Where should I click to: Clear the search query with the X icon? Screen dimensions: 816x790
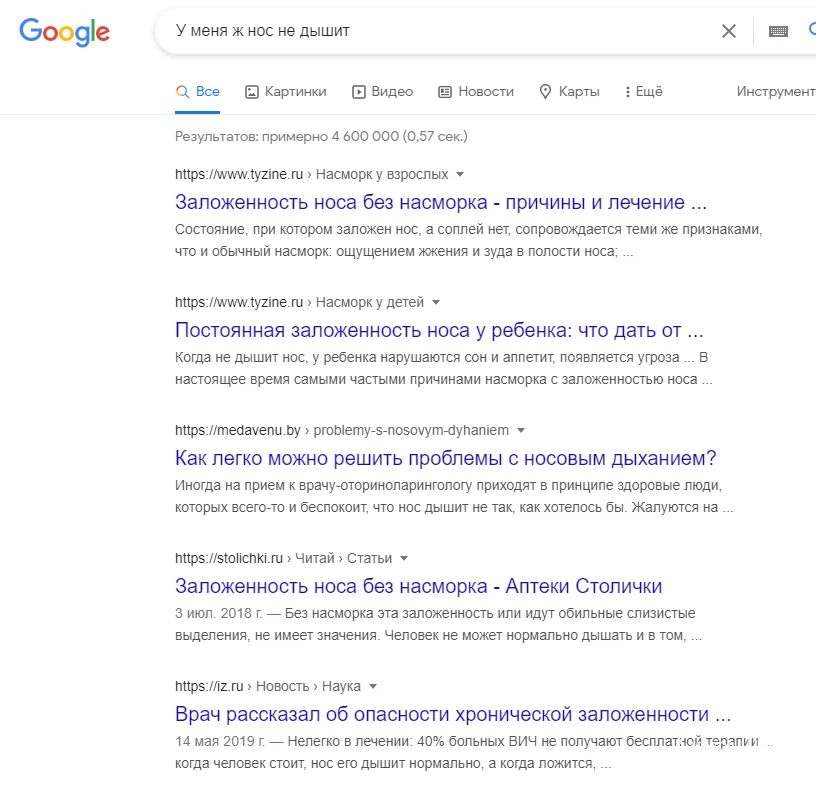tap(729, 31)
